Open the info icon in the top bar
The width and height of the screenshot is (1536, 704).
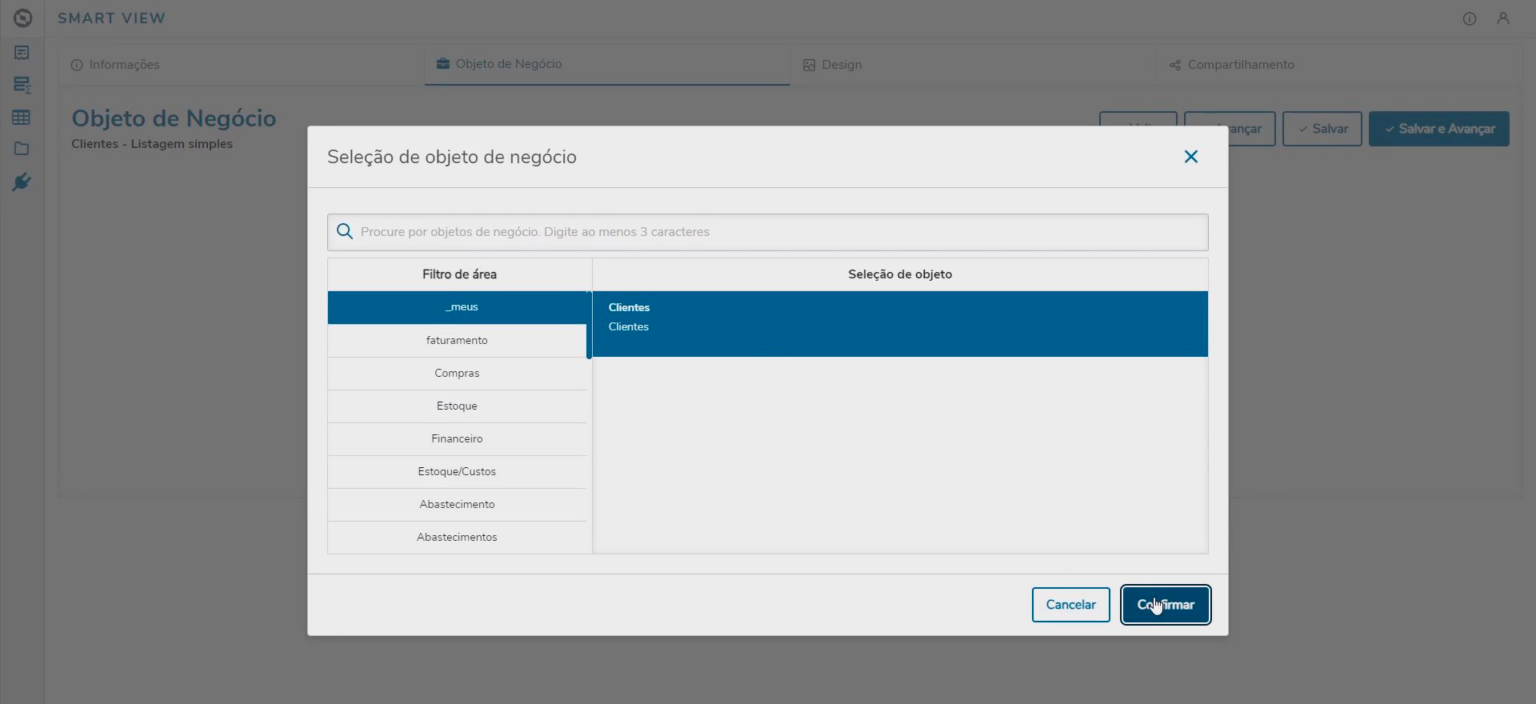click(x=1469, y=18)
